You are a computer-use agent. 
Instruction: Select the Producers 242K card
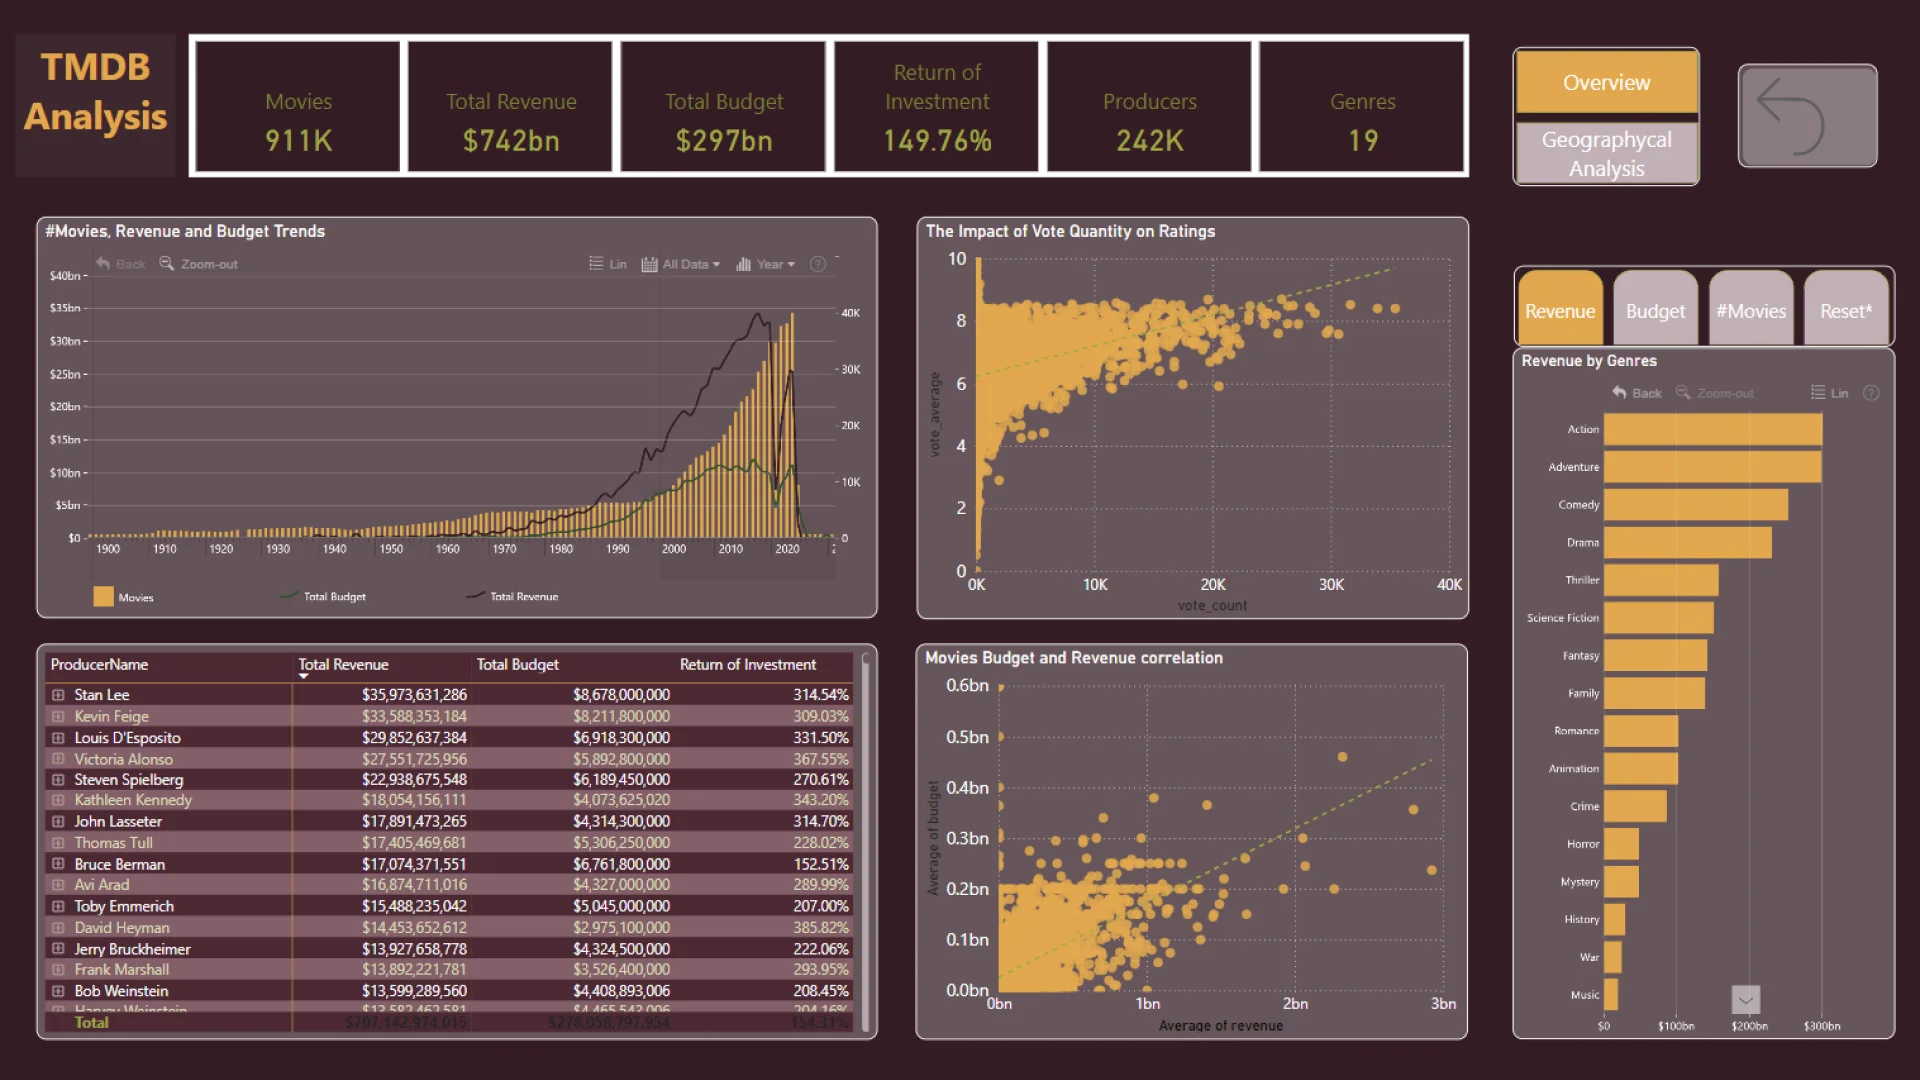point(1150,106)
